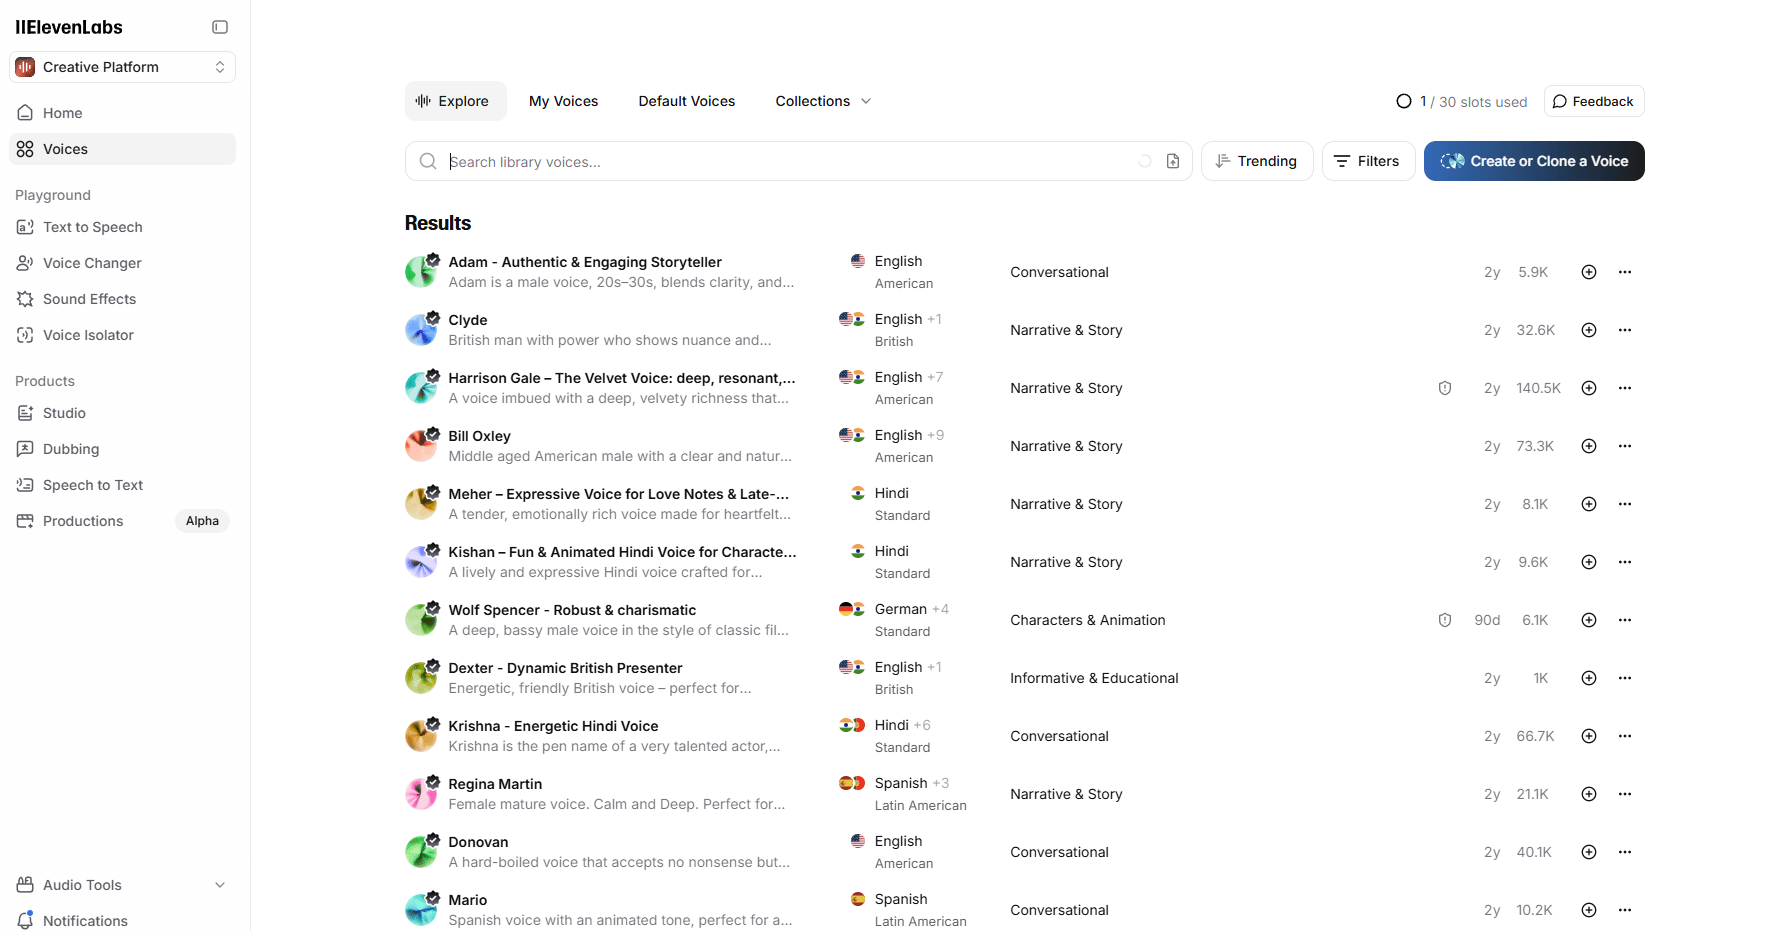1791x931 pixels.
Task: Open more options for Harrison Gale
Action: click(1625, 388)
